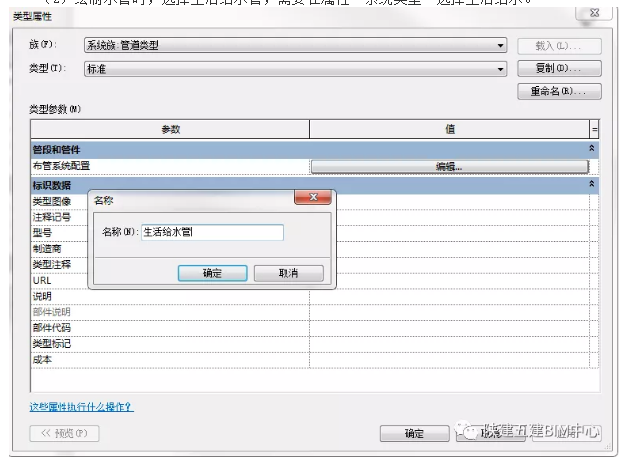Open the 族 family dropdown
Image resolution: width=624 pixels, height=461 pixels.
click(x=295, y=45)
